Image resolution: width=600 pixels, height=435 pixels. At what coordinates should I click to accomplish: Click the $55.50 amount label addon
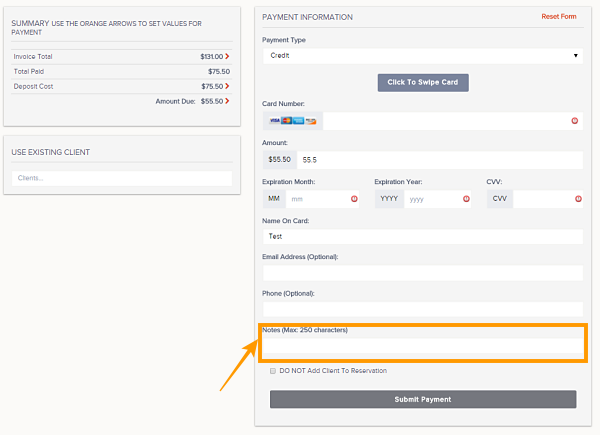280,160
